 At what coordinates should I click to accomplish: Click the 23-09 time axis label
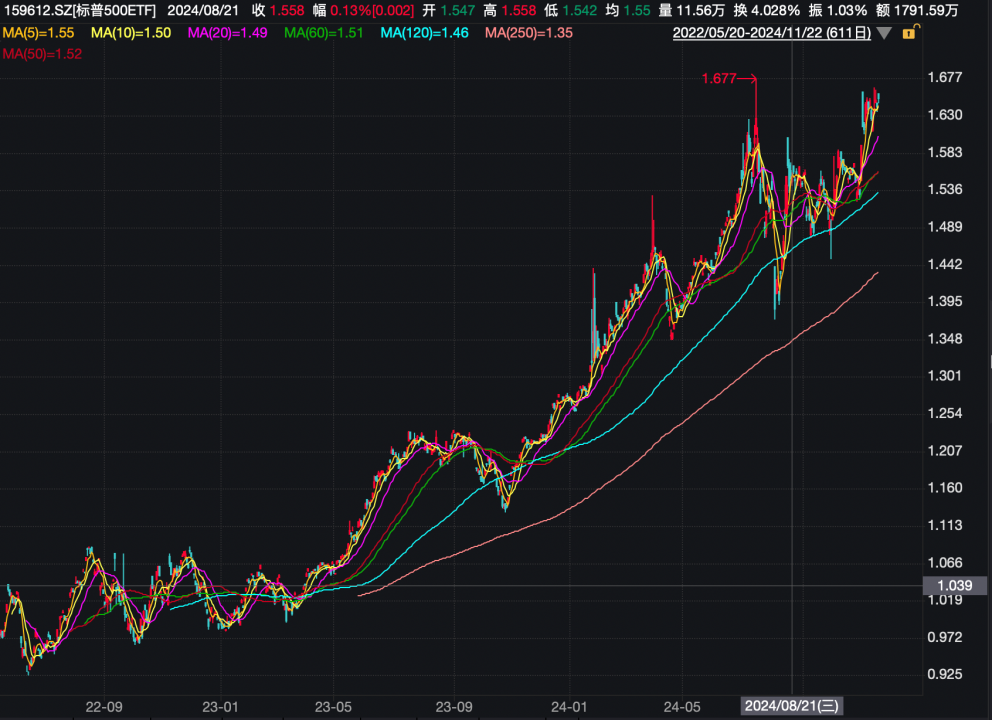pyautogui.click(x=454, y=707)
